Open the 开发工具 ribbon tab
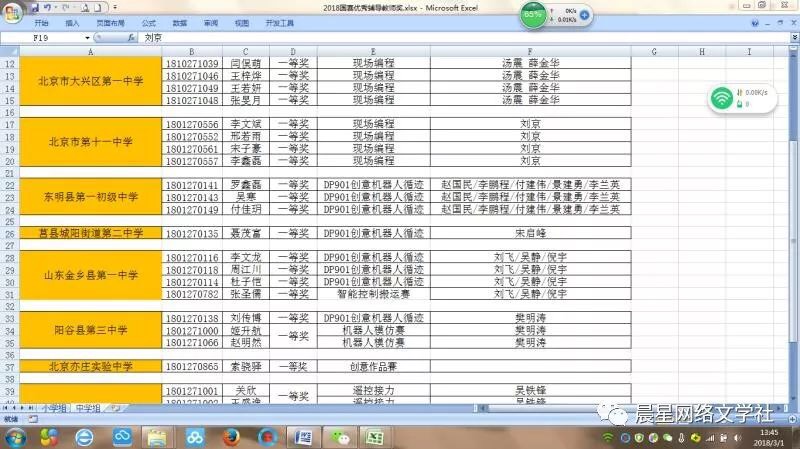Viewport: 800px width, 449px height. coord(279,22)
